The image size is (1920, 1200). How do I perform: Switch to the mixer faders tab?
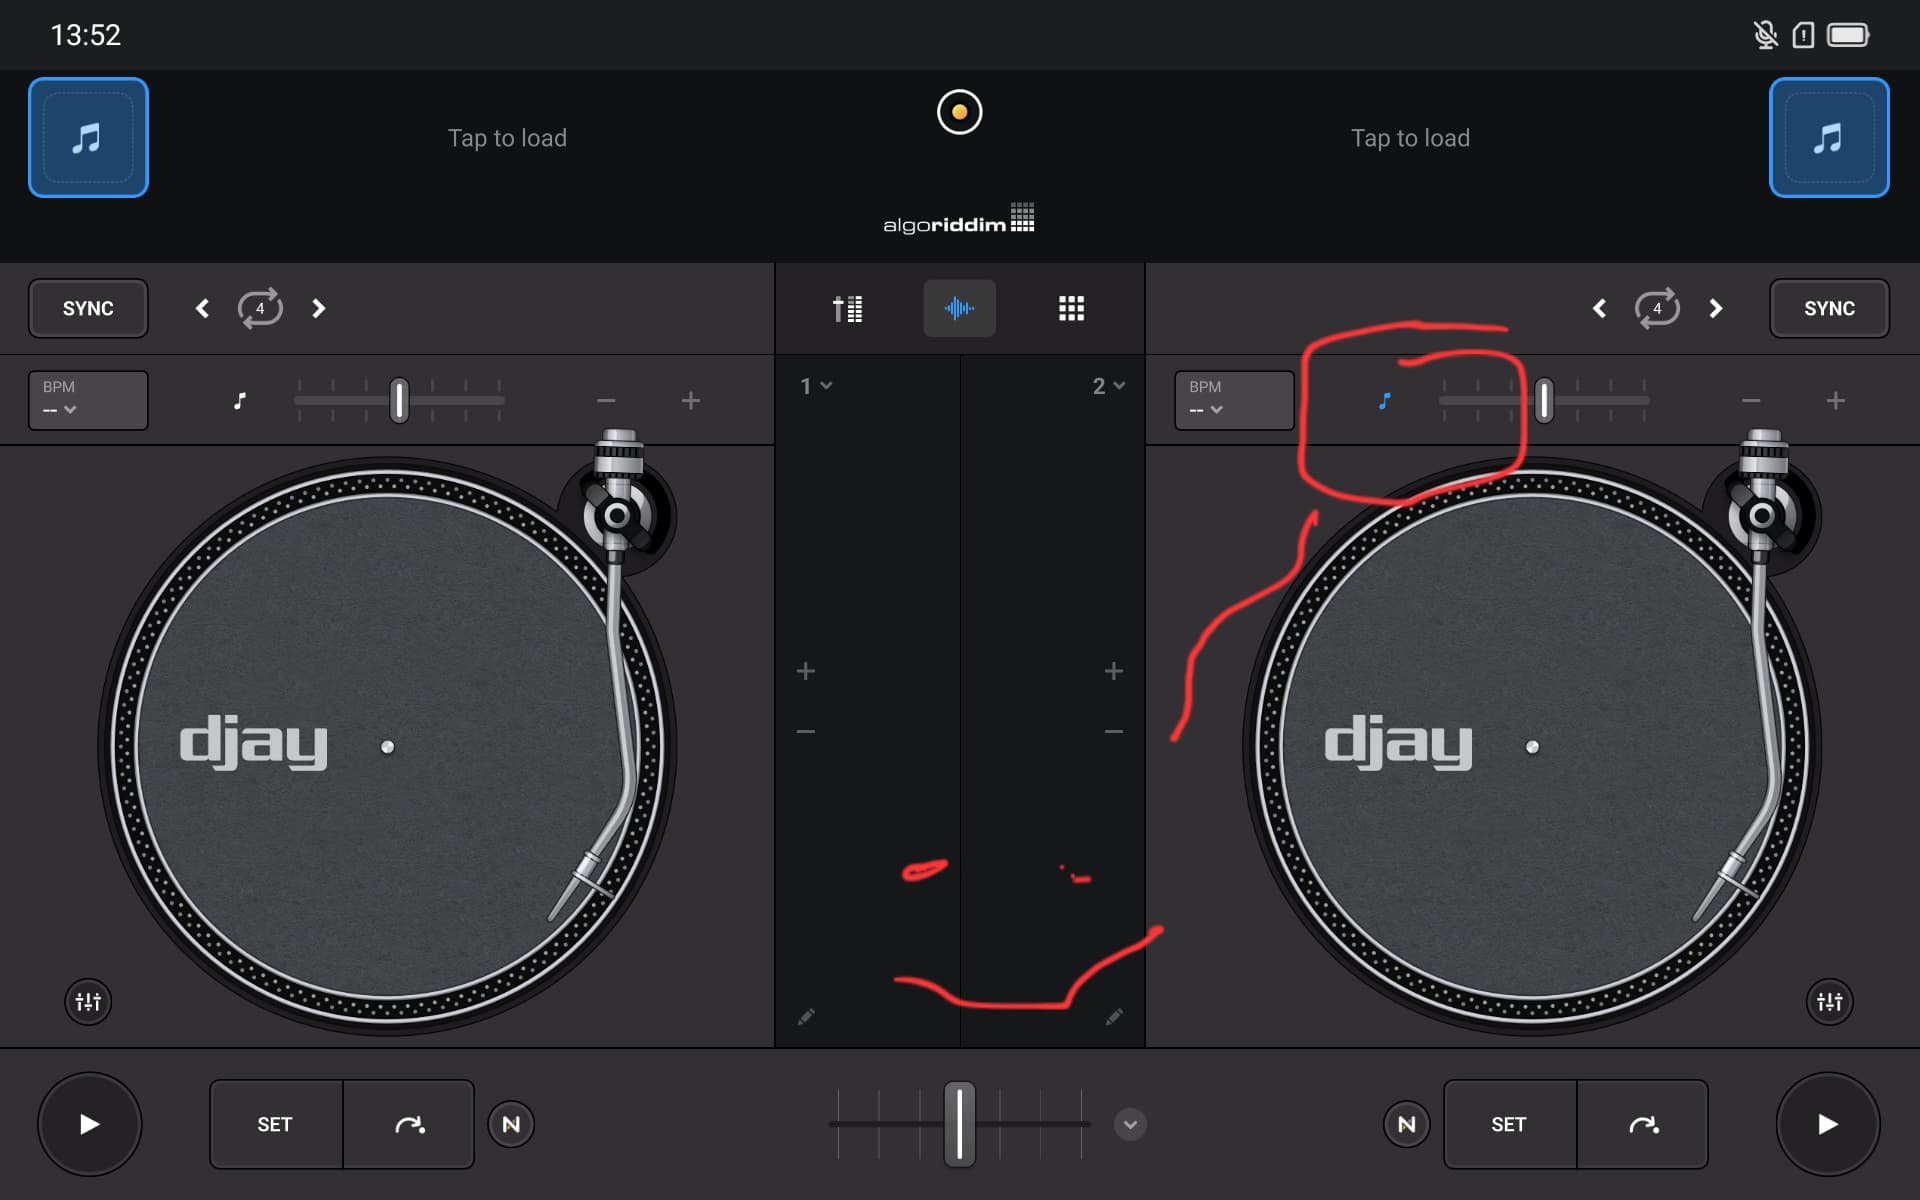click(847, 308)
